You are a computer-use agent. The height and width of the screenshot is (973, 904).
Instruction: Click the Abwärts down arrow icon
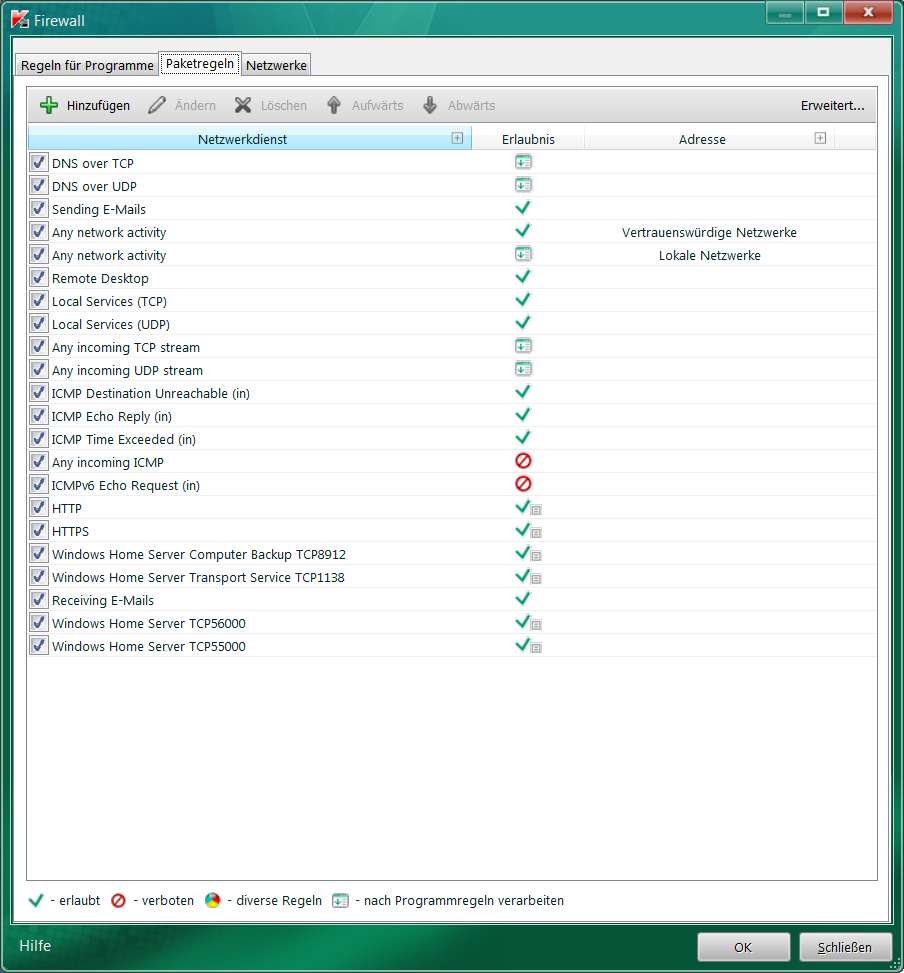(430, 105)
